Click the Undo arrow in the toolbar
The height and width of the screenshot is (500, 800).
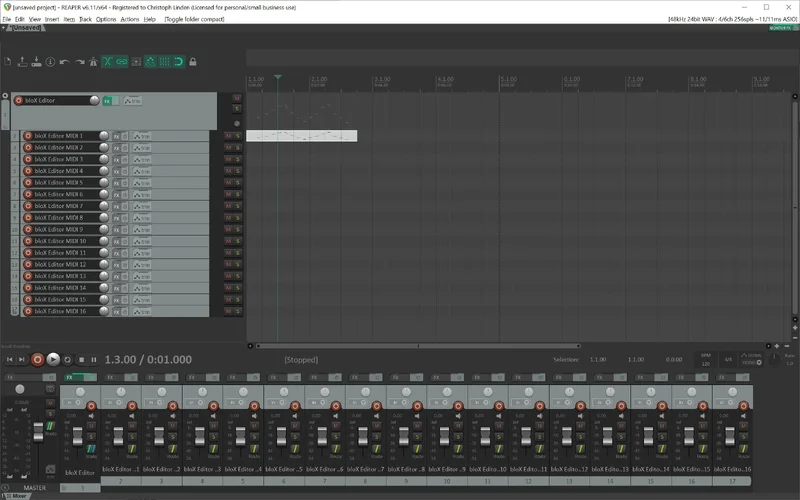point(65,62)
